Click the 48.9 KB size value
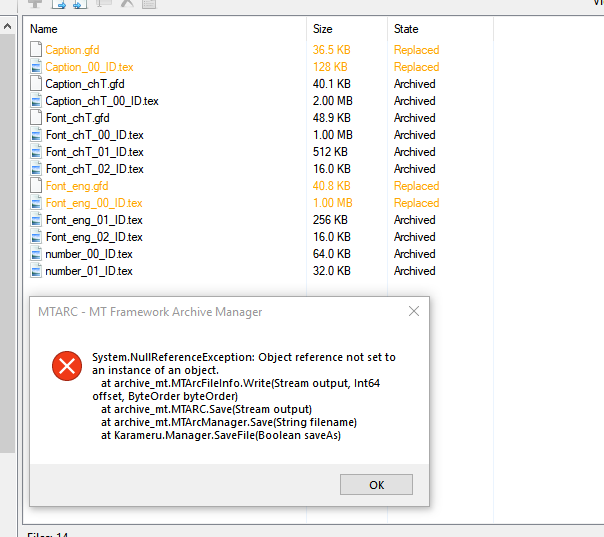Screen dimensions: 604x537 pos(331,118)
